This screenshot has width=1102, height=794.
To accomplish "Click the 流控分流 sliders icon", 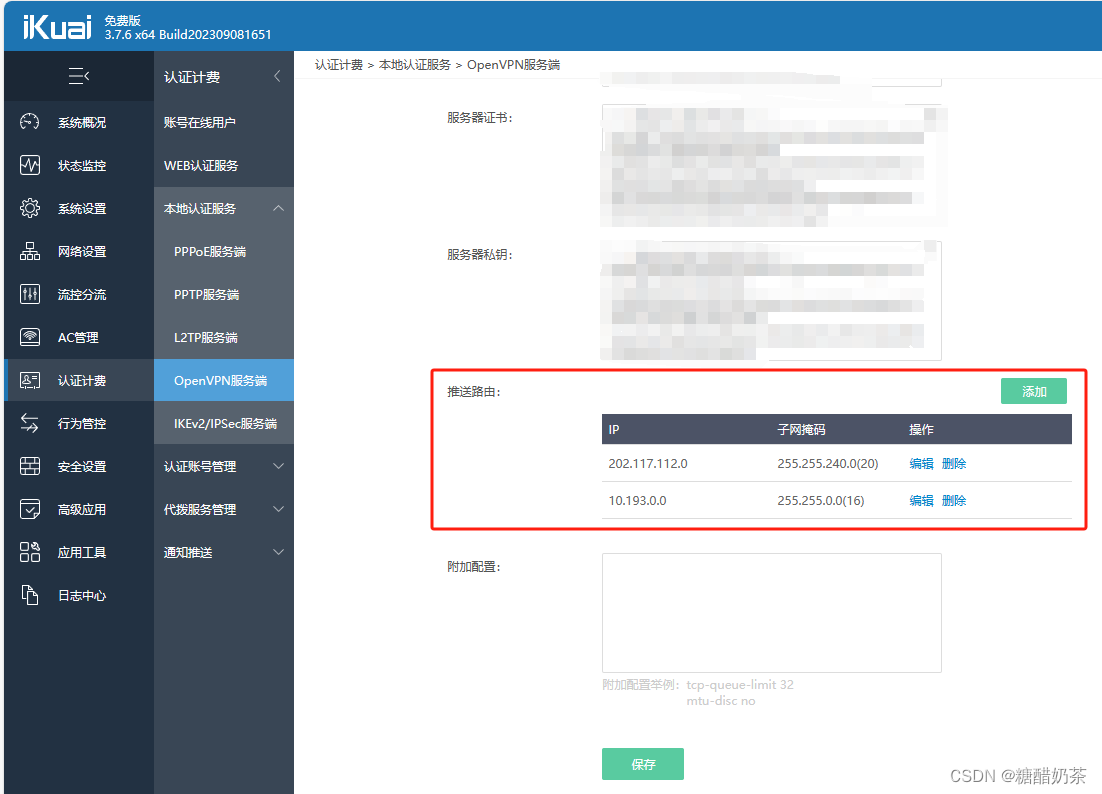I will [x=30, y=294].
